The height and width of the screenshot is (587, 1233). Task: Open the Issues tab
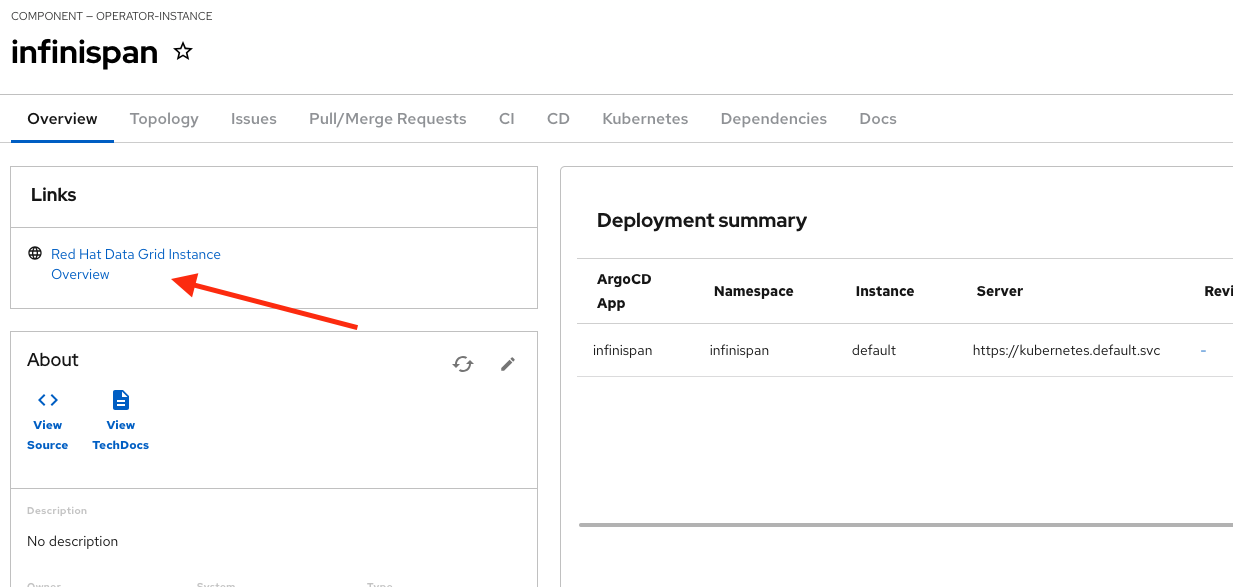(x=254, y=119)
